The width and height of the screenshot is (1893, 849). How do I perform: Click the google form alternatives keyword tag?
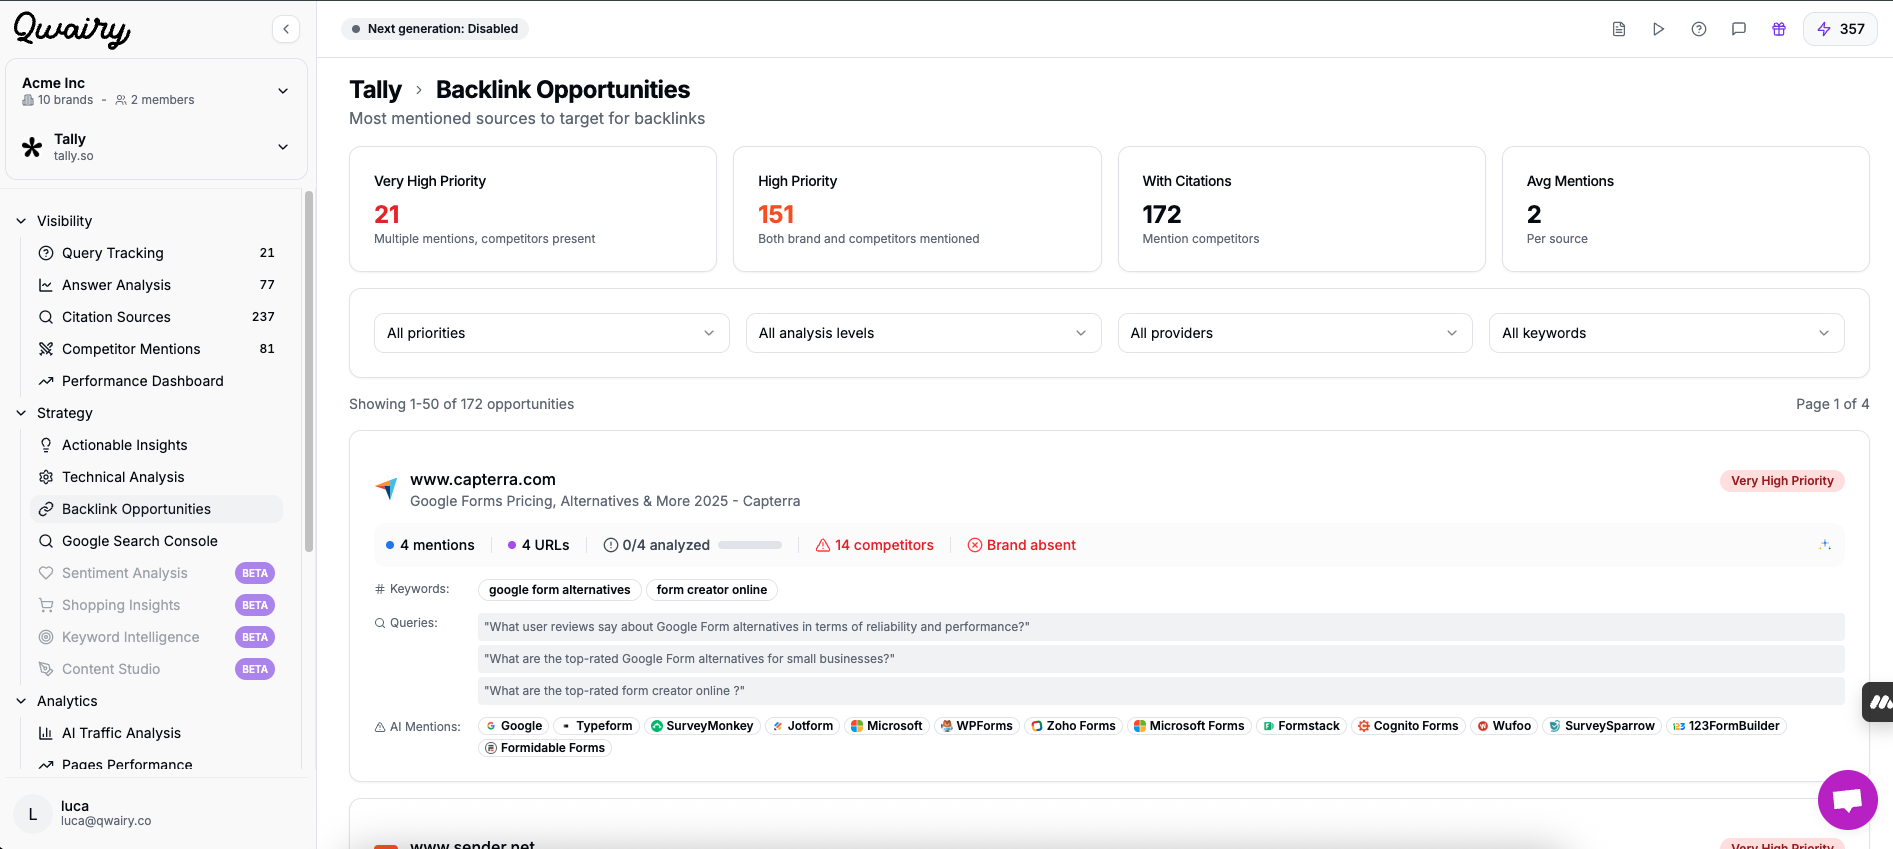pyautogui.click(x=560, y=590)
